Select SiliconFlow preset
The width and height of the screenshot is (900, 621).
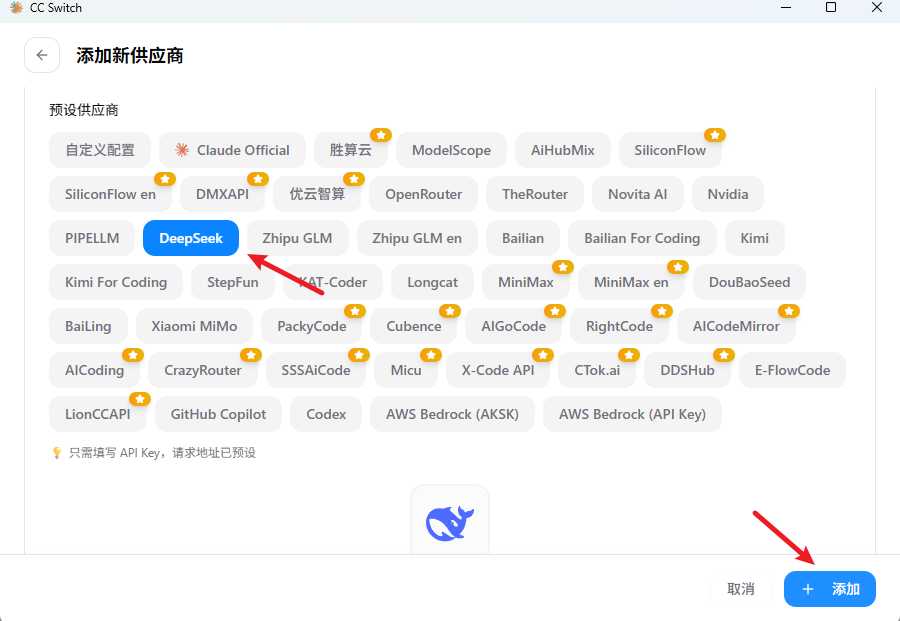point(670,150)
